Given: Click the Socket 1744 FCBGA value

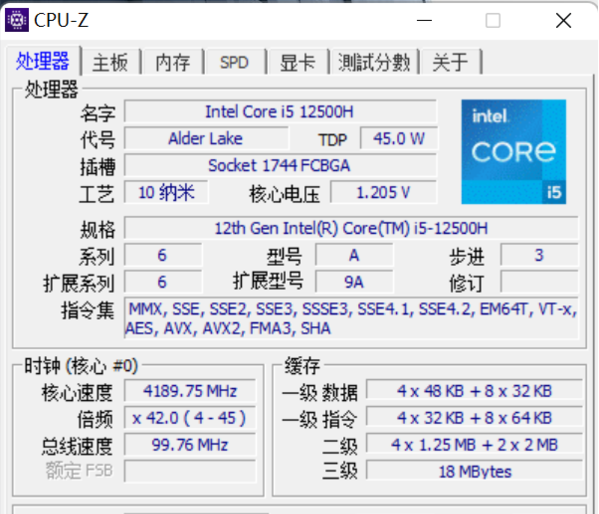Looking at the screenshot, I should (x=280, y=165).
